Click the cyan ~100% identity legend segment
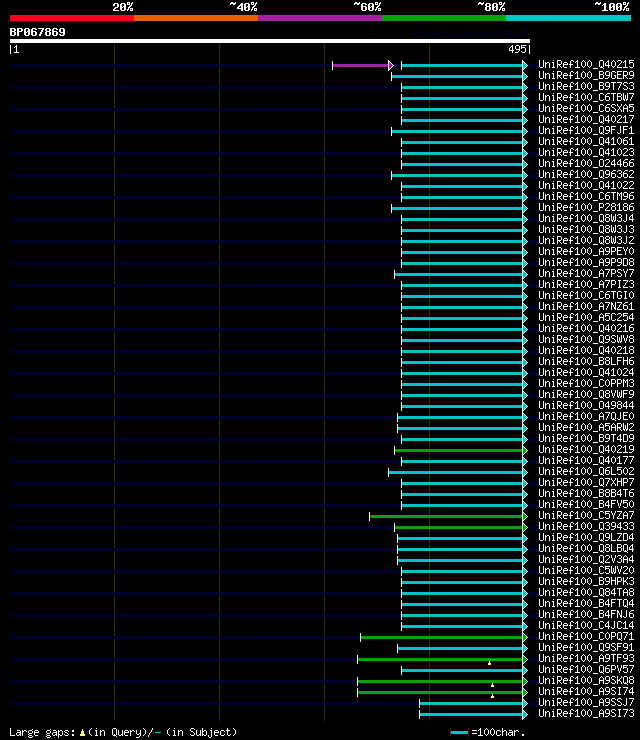Screen dimensions: 640x740 pyautogui.click(x=568, y=18)
